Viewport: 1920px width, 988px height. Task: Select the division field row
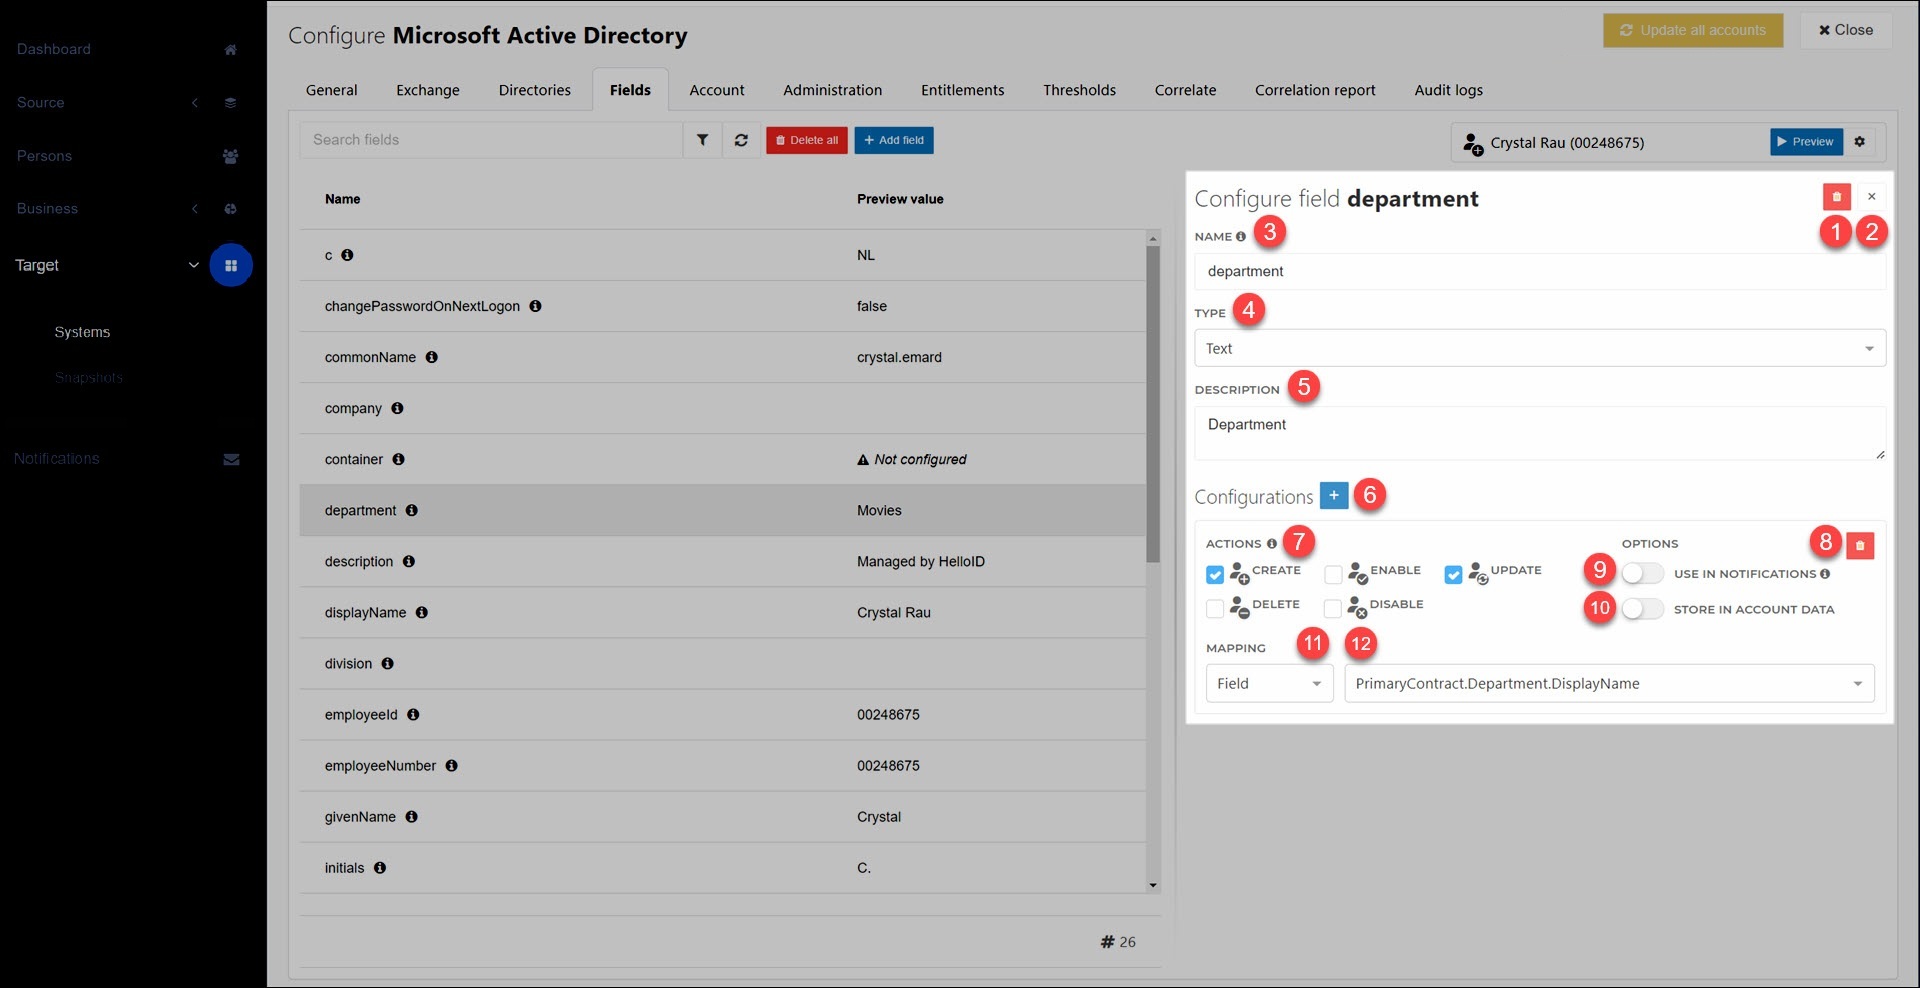pyautogui.click(x=723, y=663)
